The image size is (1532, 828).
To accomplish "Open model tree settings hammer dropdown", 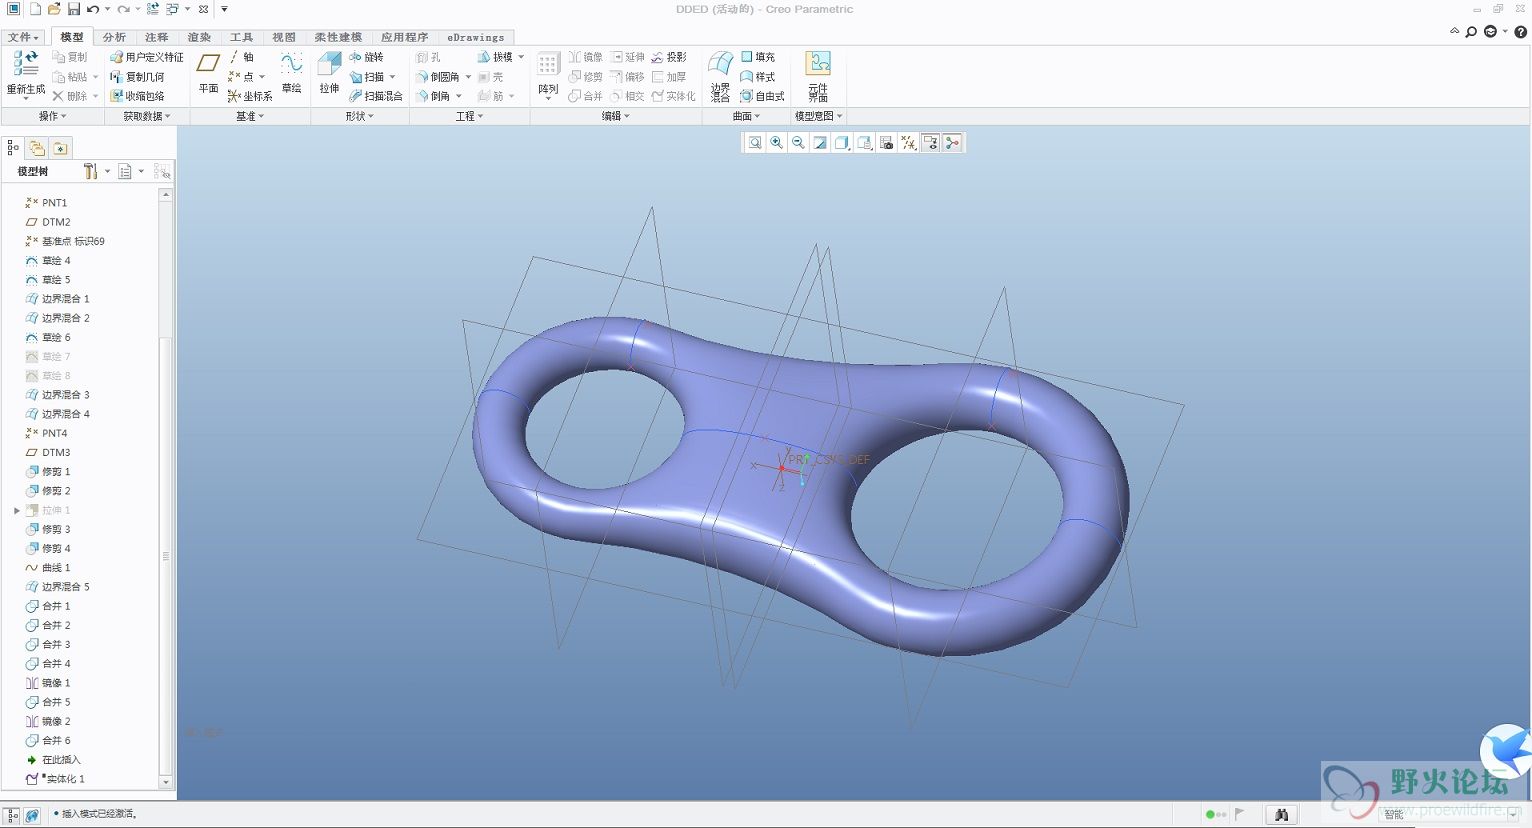I will (x=96, y=172).
